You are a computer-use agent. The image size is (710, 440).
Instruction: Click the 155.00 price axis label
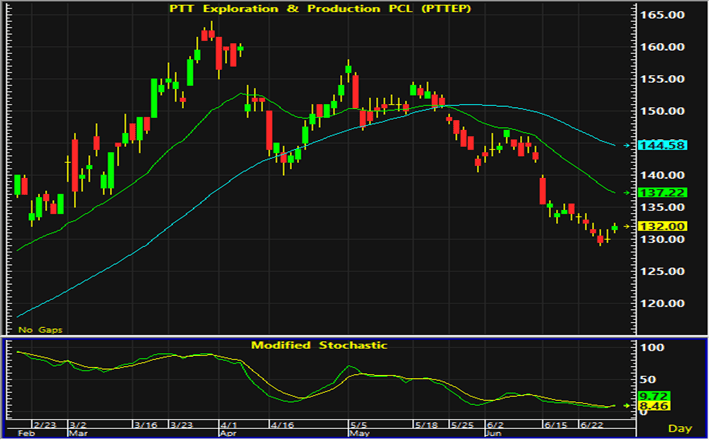coord(662,79)
